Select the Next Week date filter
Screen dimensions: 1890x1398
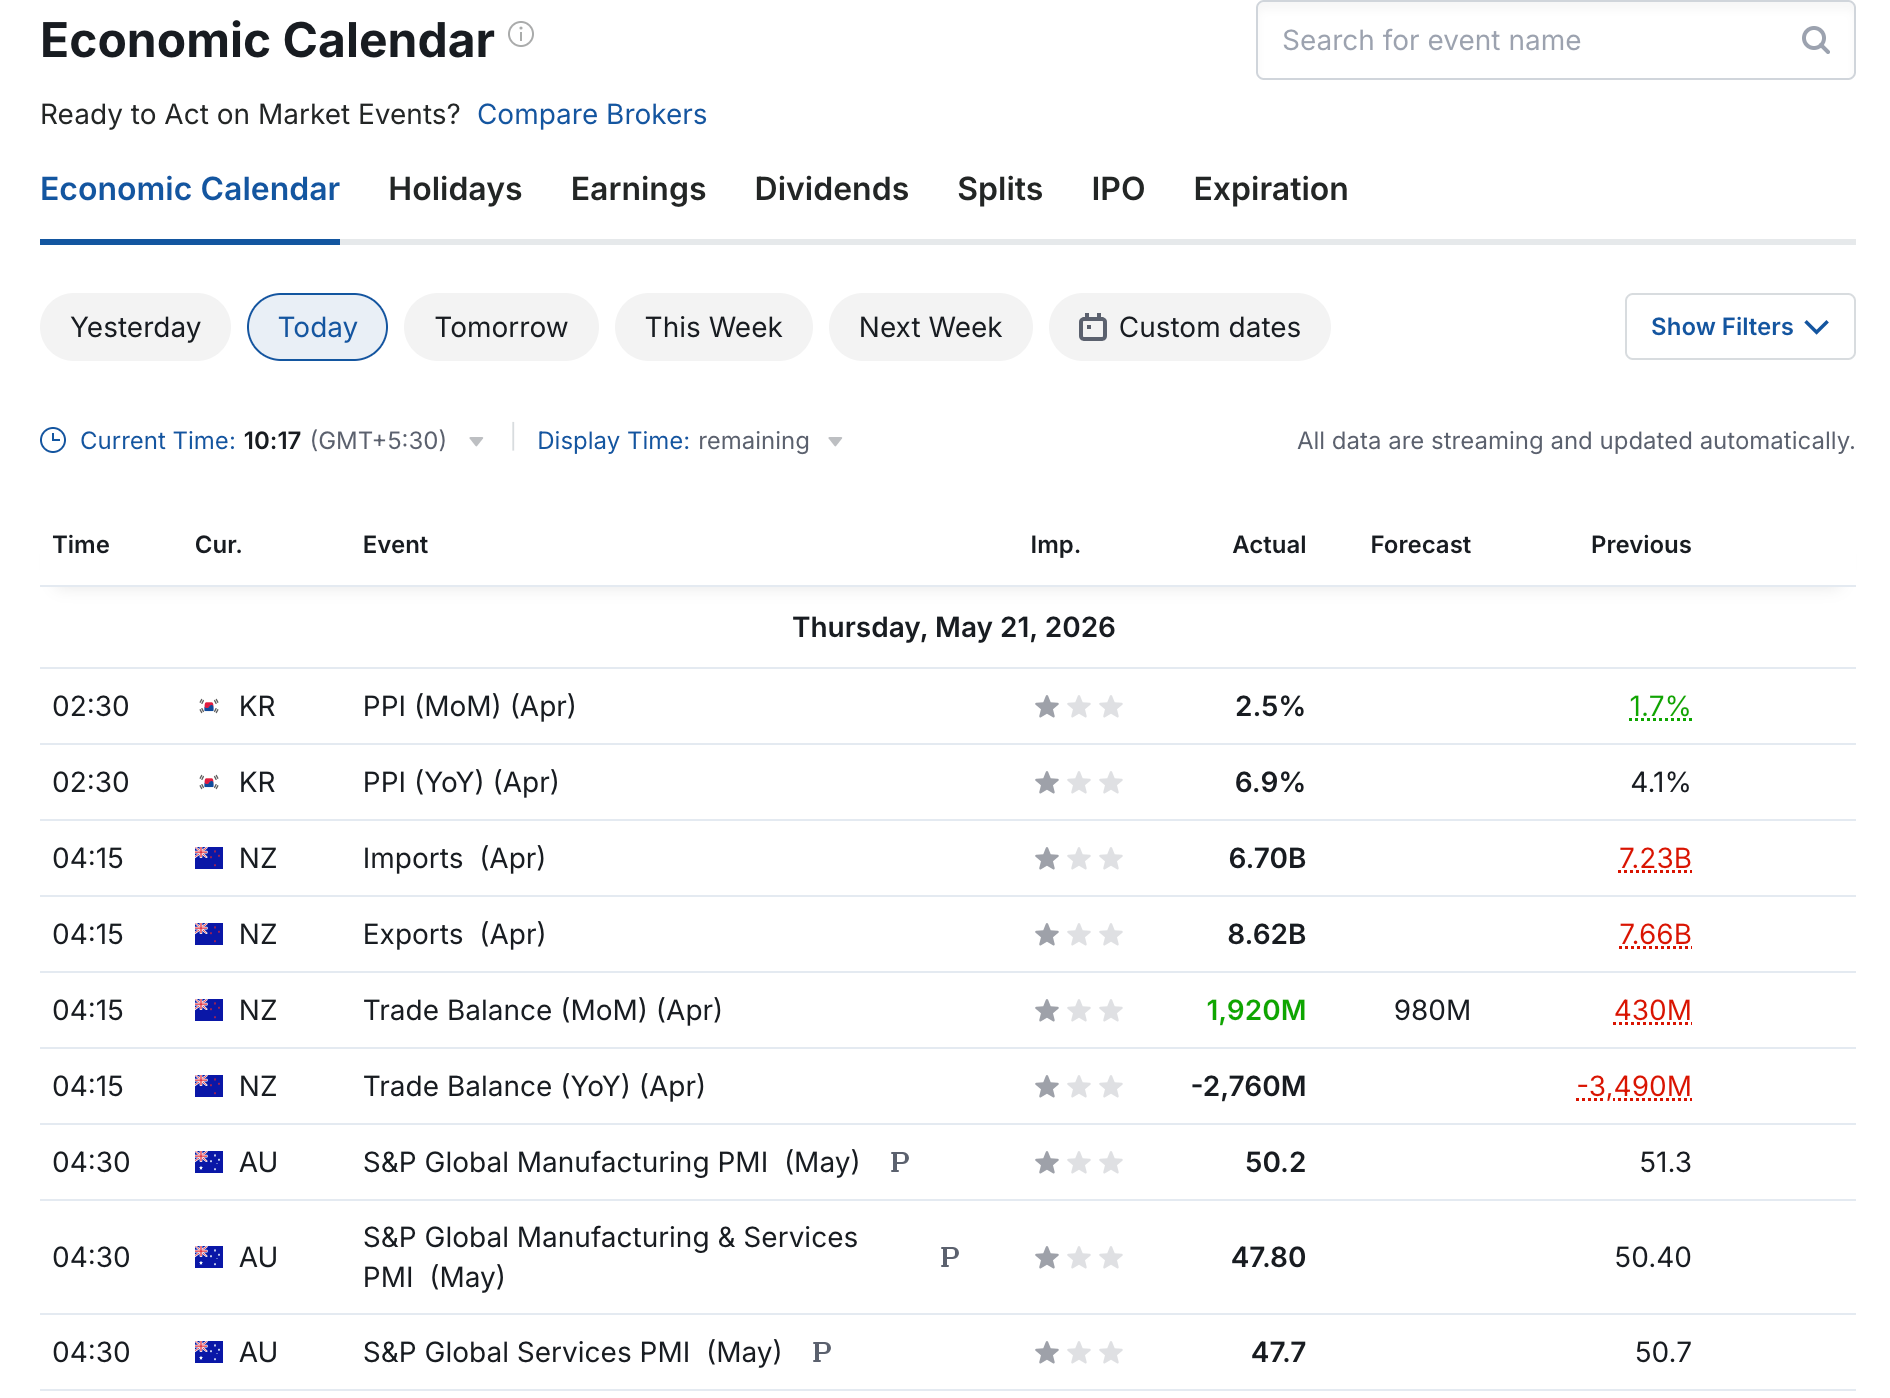pos(930,327)
